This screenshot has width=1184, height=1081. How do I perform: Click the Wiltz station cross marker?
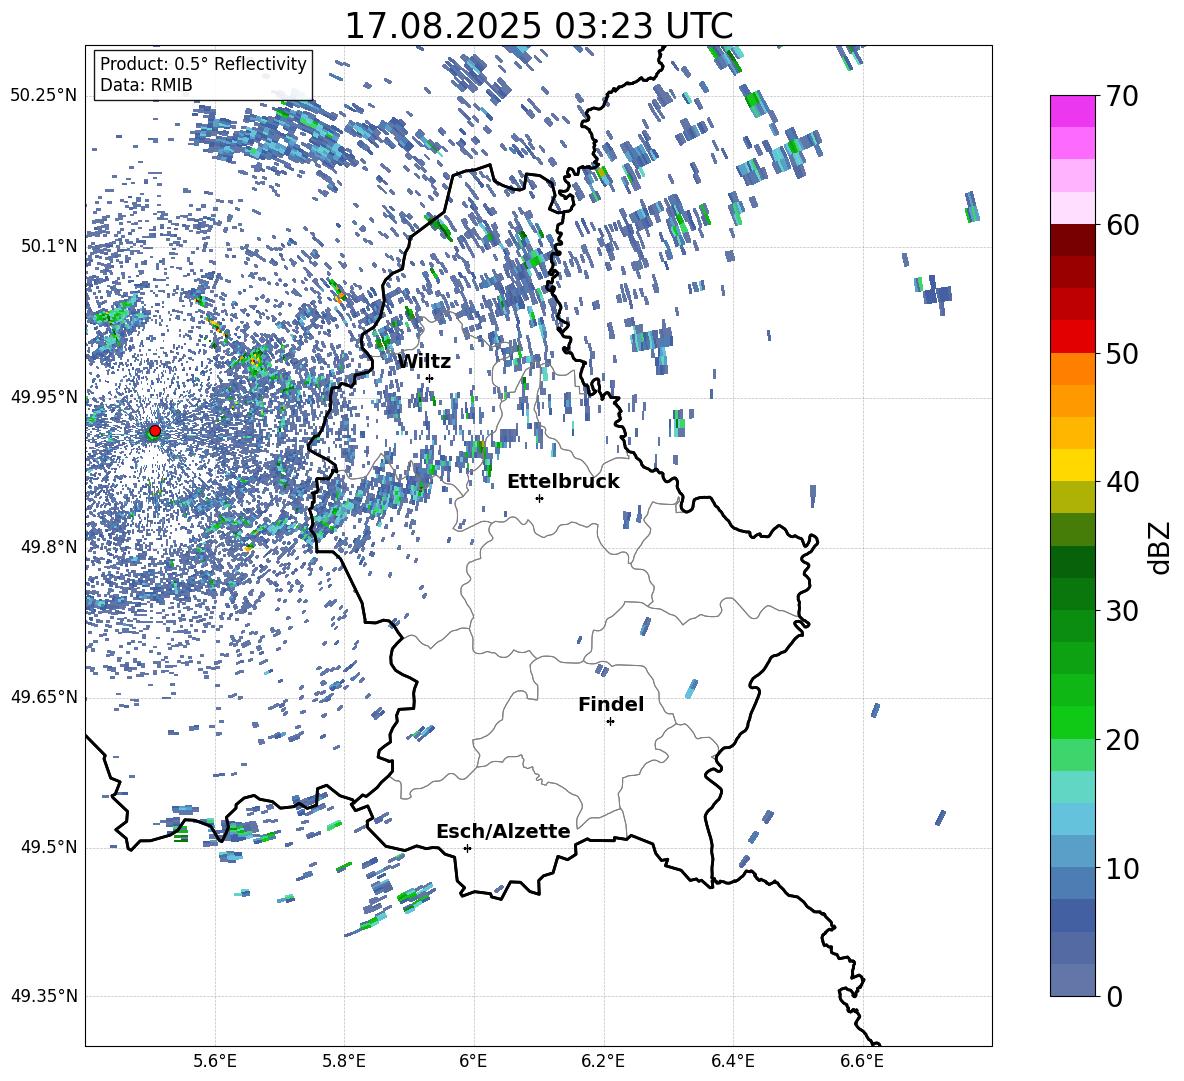tap(429, 378)
